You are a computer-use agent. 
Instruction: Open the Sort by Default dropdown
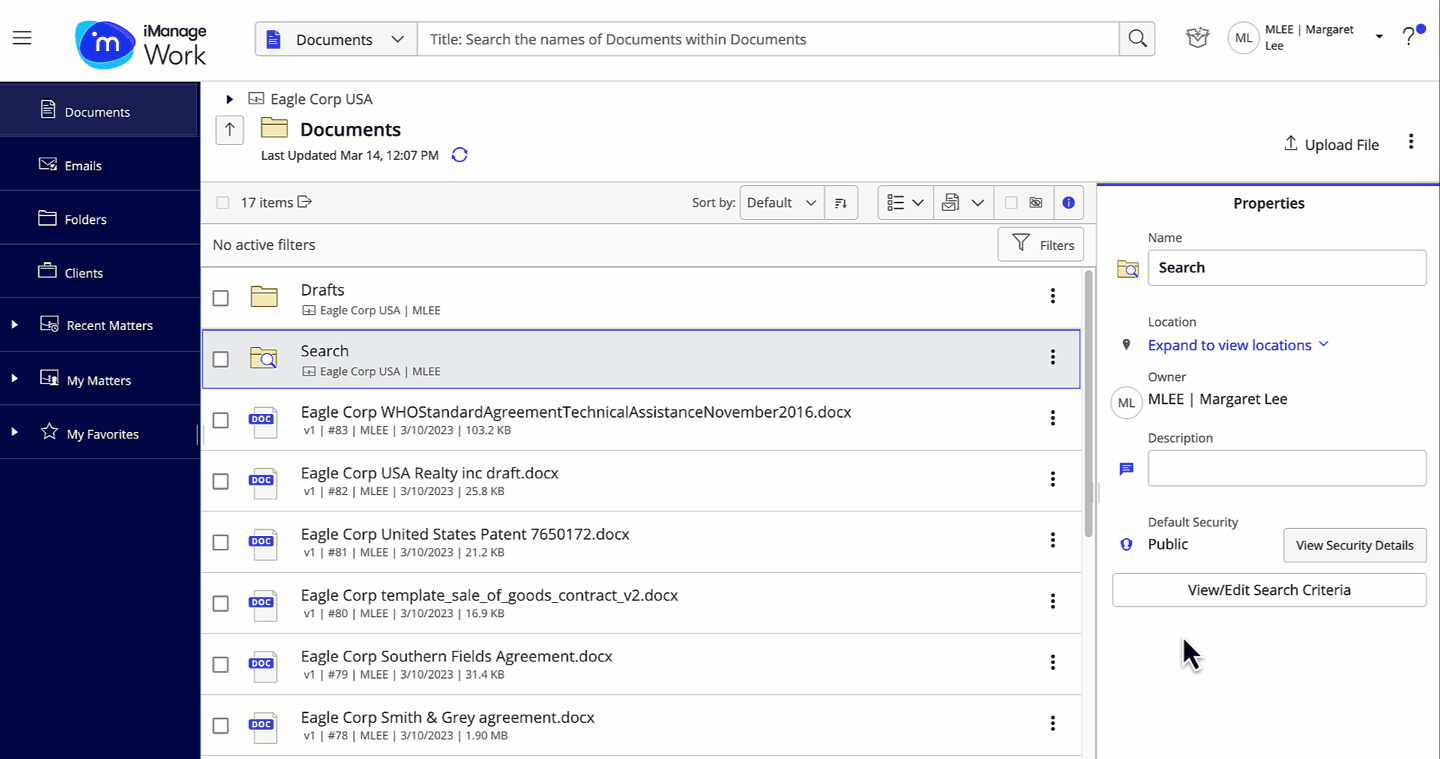pos(781,202)
